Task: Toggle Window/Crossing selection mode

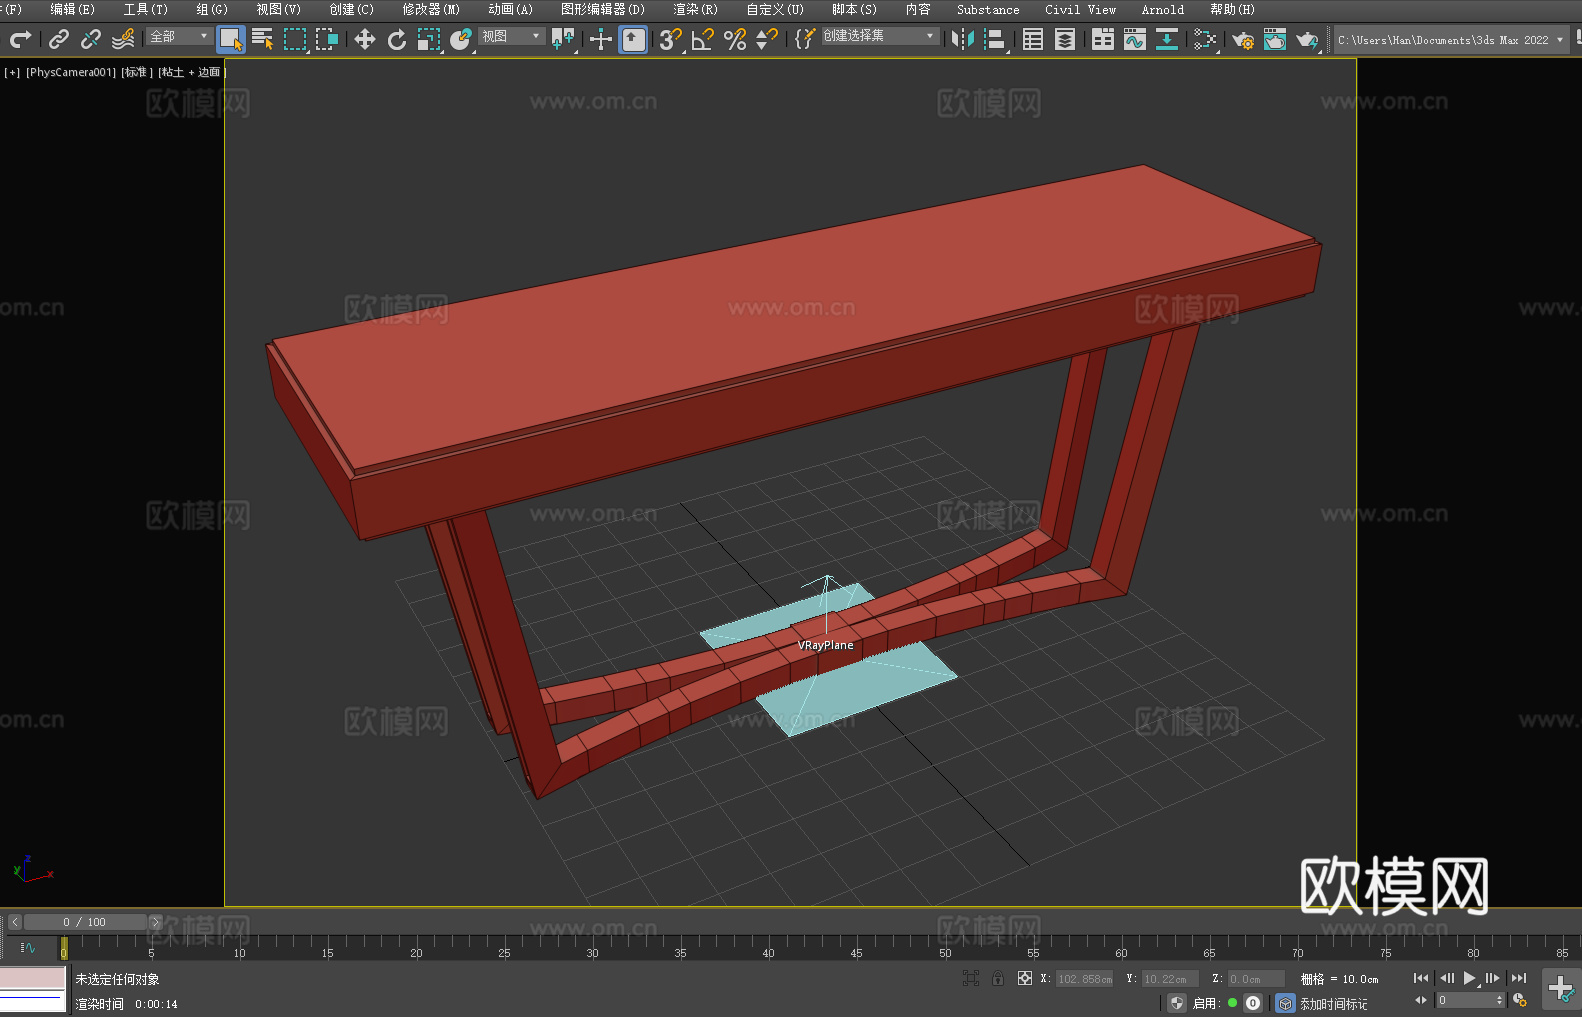Action: pyautogui.click(x=327, y=39)
